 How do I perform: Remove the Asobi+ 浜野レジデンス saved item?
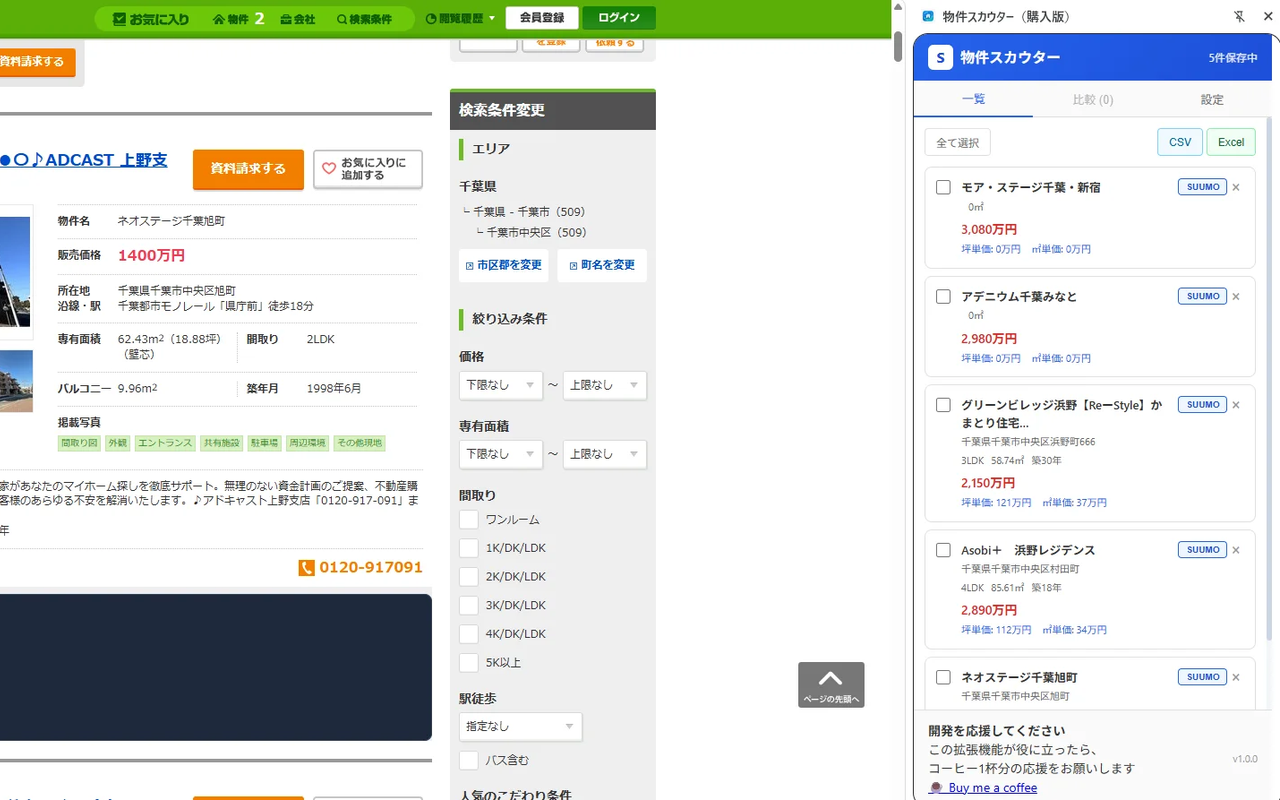click(x=1236, y=550)
